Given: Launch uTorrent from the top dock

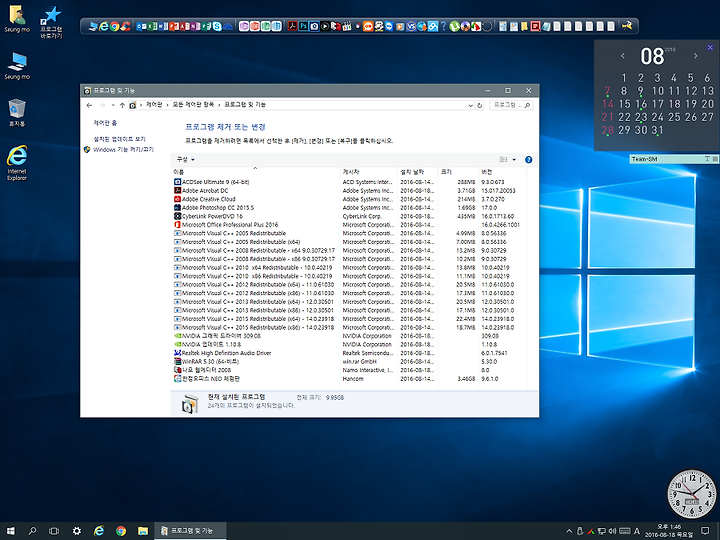Looking at the screenshot, I should (455, 26).
